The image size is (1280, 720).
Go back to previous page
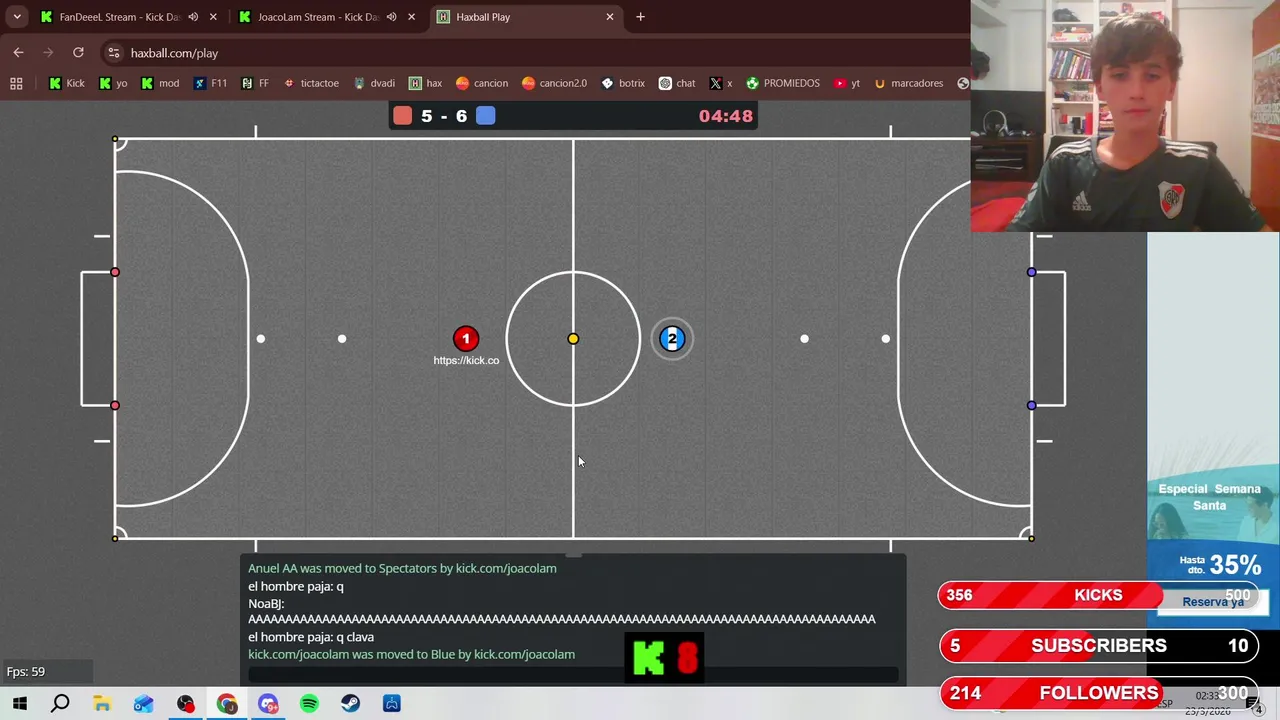click(x=18, y=53)
